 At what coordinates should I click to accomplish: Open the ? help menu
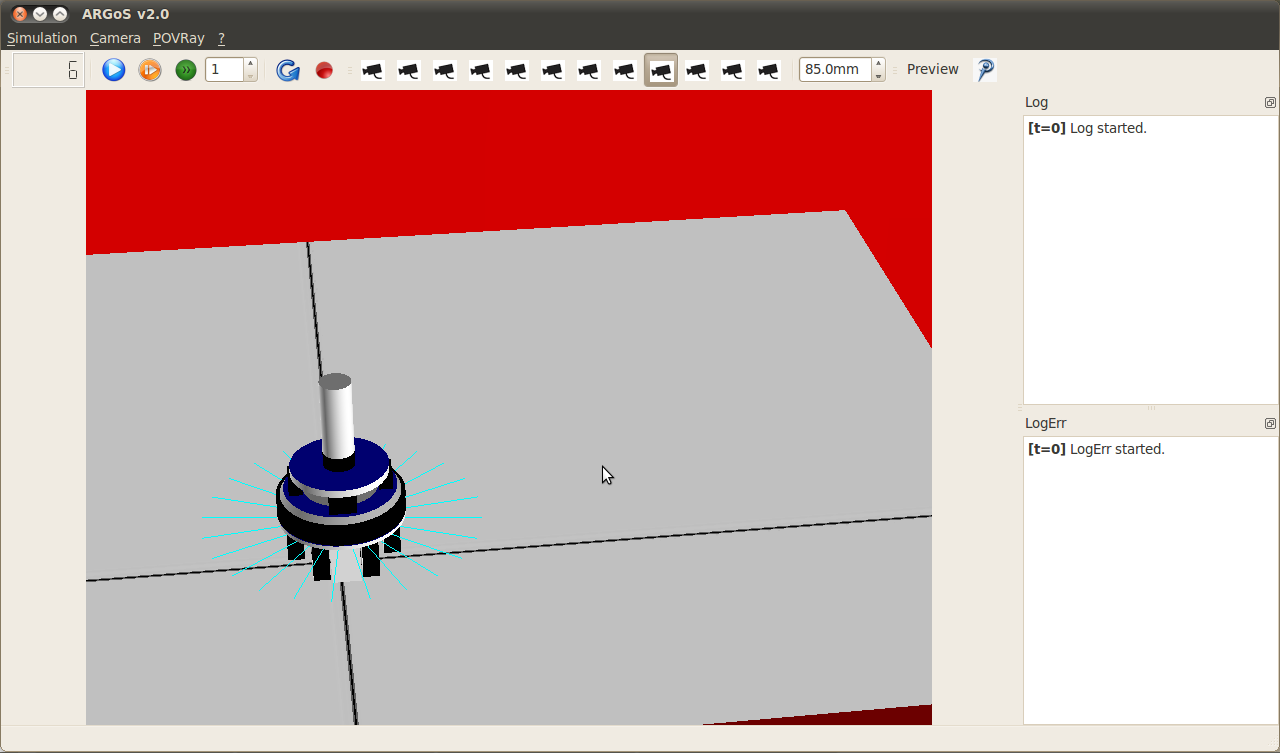coord(221,38)
